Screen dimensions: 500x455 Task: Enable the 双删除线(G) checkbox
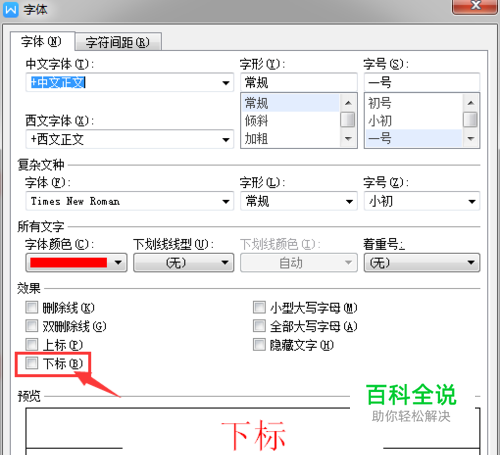click(x=32, y=325)
